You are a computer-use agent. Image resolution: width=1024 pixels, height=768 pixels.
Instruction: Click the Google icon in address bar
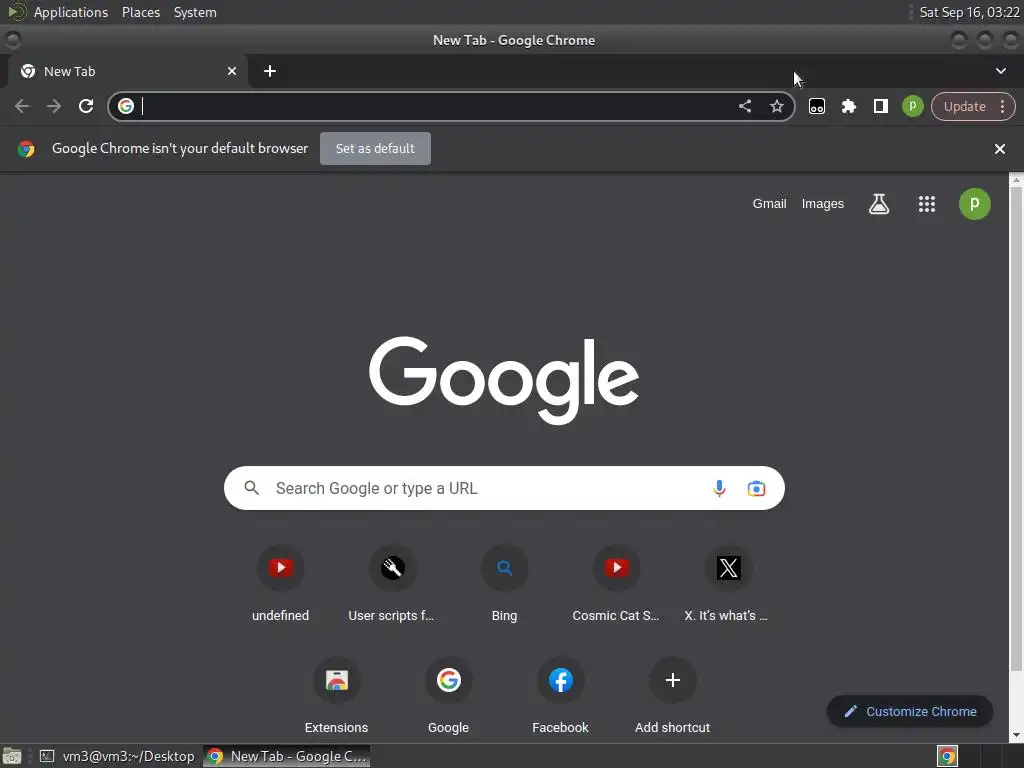click(x=126, y=106)
